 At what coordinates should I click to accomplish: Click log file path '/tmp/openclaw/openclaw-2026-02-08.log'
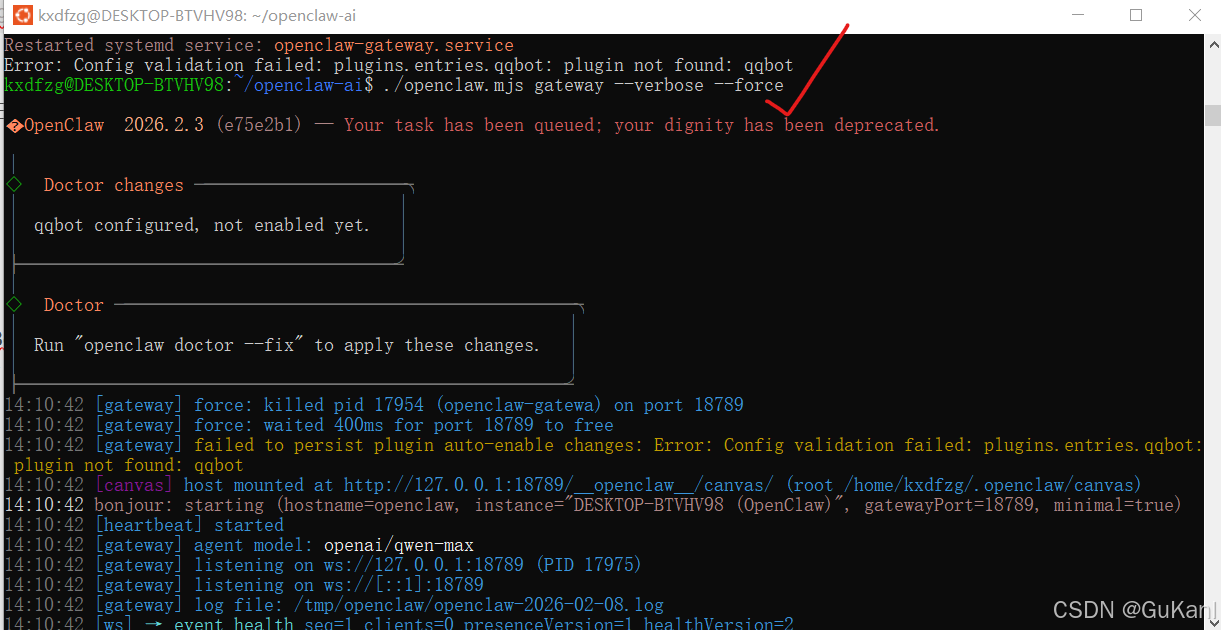(x=479, y=605)
